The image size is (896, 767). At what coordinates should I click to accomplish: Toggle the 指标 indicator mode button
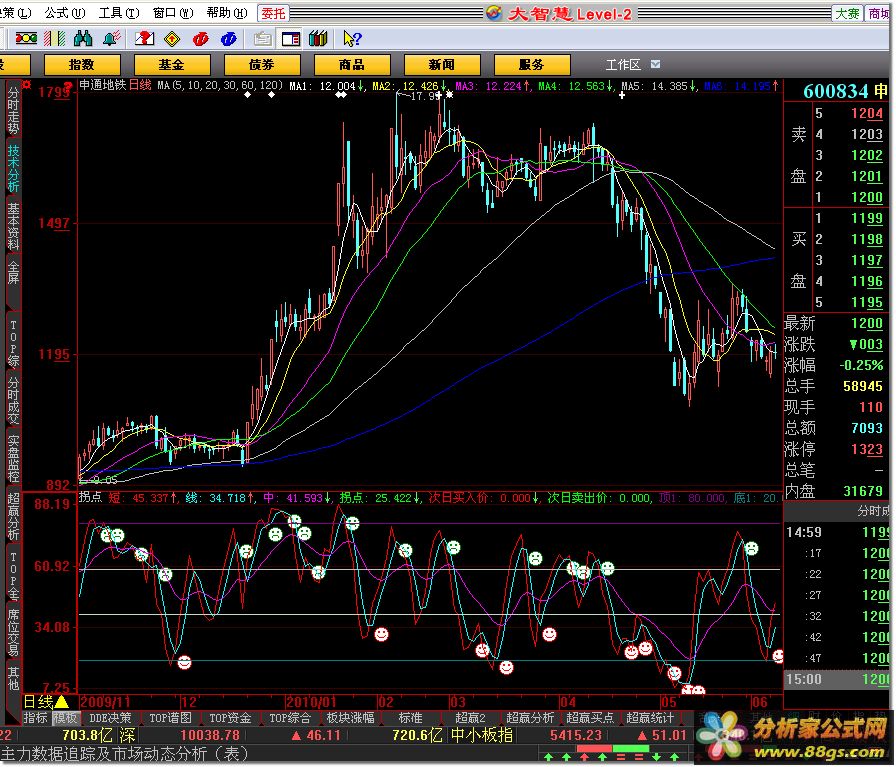(x=36, y=718)
